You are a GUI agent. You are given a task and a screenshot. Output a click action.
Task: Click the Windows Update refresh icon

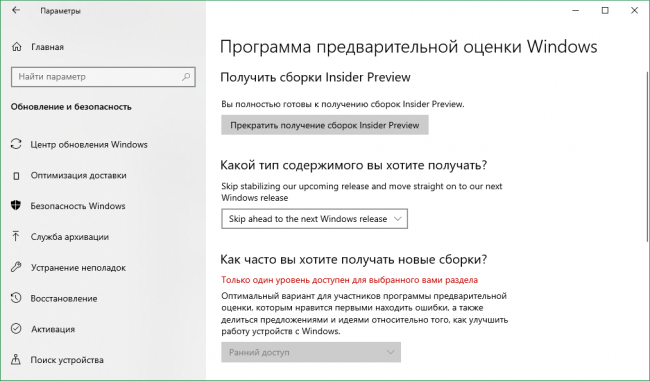click(16, 144)
